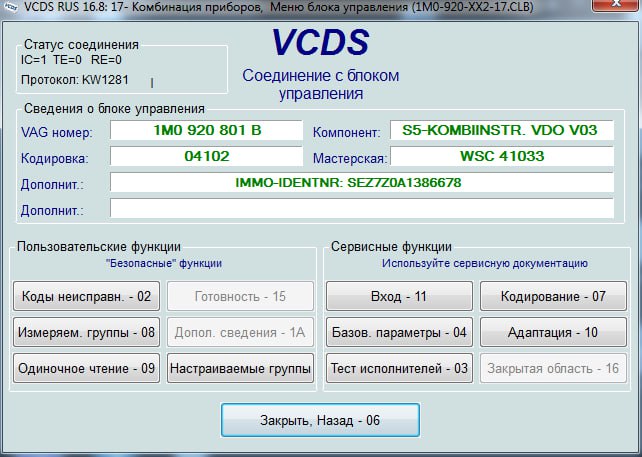
Task: Click the large VCDS logo heading
Action: (320, 42)
